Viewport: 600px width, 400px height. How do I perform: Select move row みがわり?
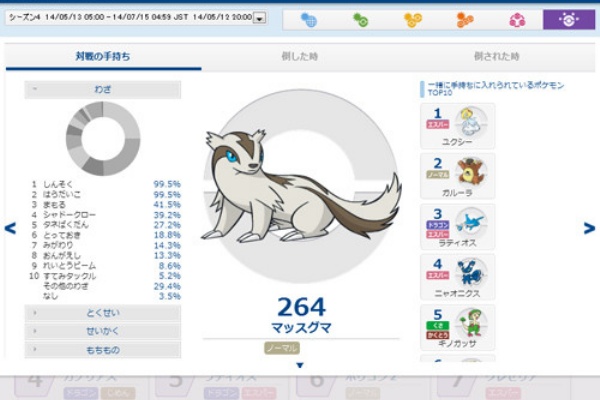coord(105,245)
